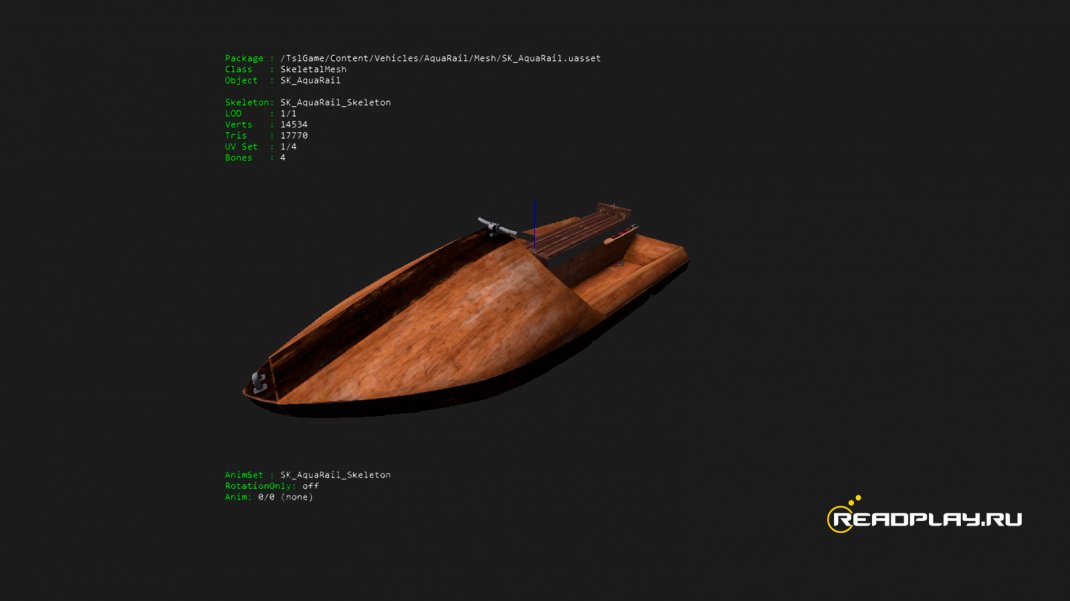Click the Class value SkeletalMesh

(x=313, y=70)
